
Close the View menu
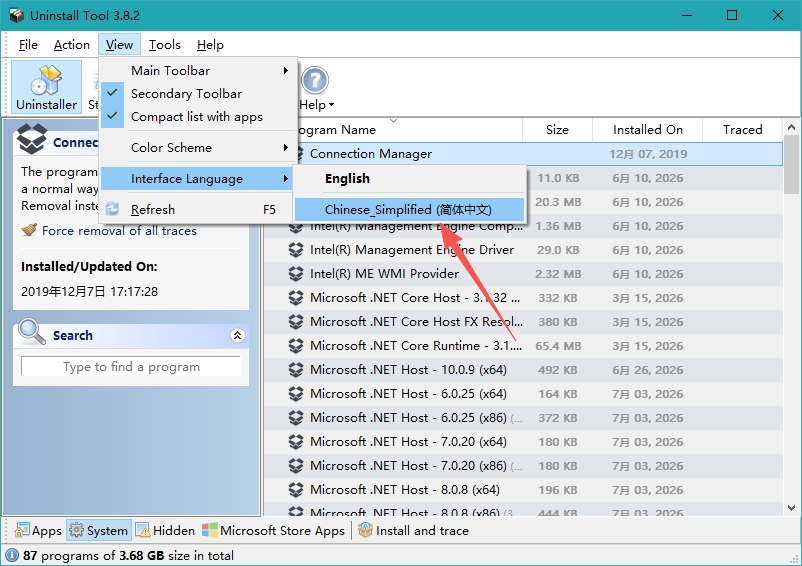click(x=119, y=45)
